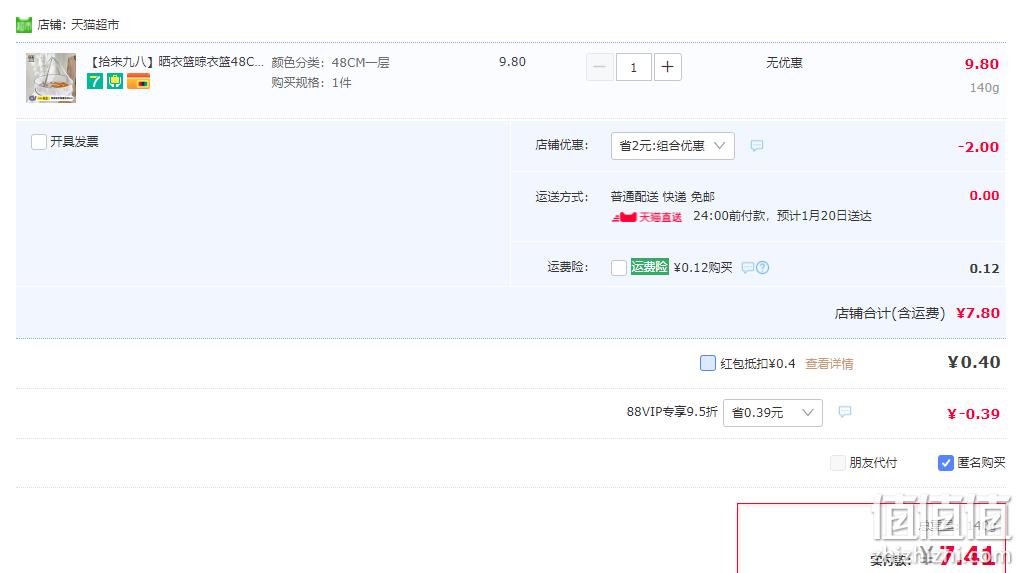Image resolution: width=1021 pixels, height=573 pixels.
Task: Click the 140g weight text
Action: coord(984,87)
